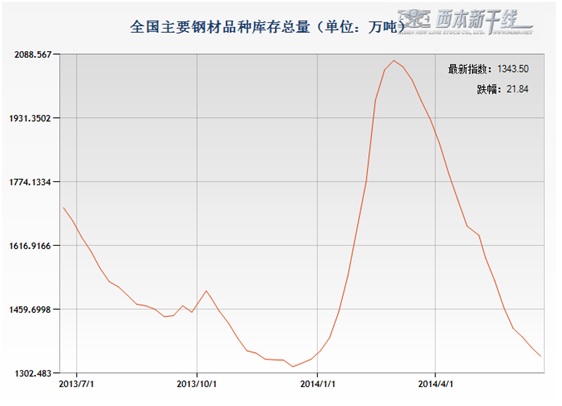
Task: Click the peak of the inventory line
Action: tap(394, 60)
